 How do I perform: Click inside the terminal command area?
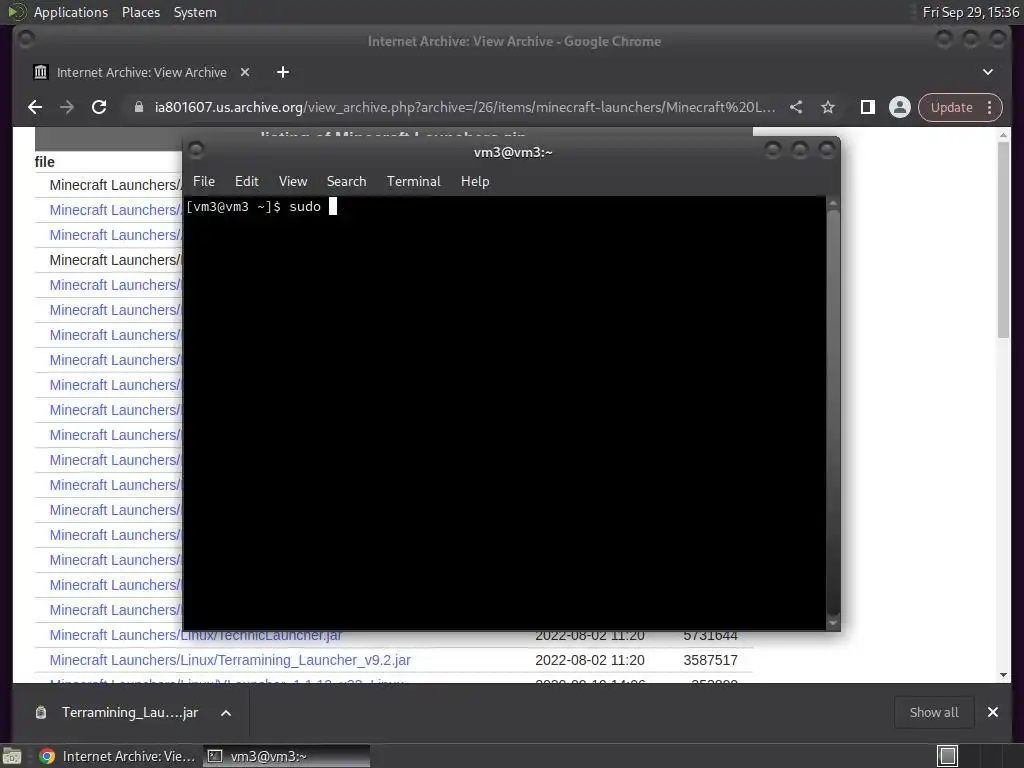coord(504,413)
